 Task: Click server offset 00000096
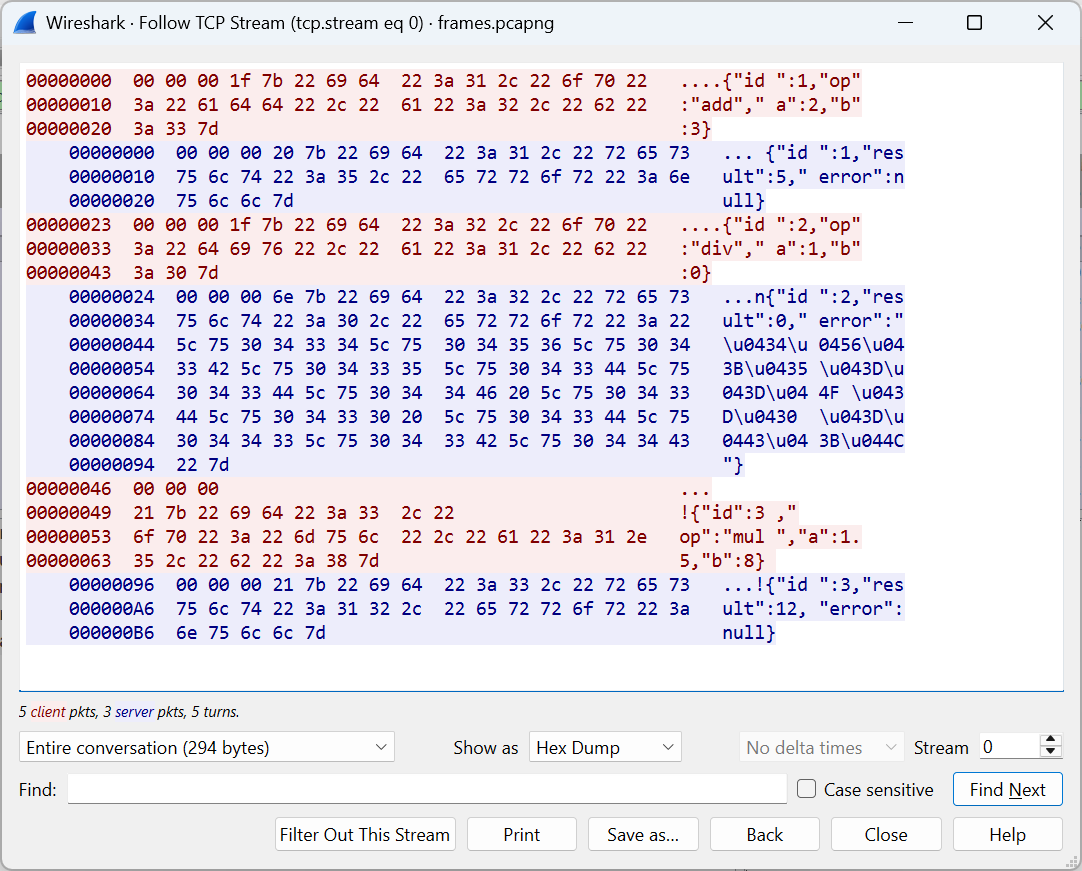(x=112, y=585)
